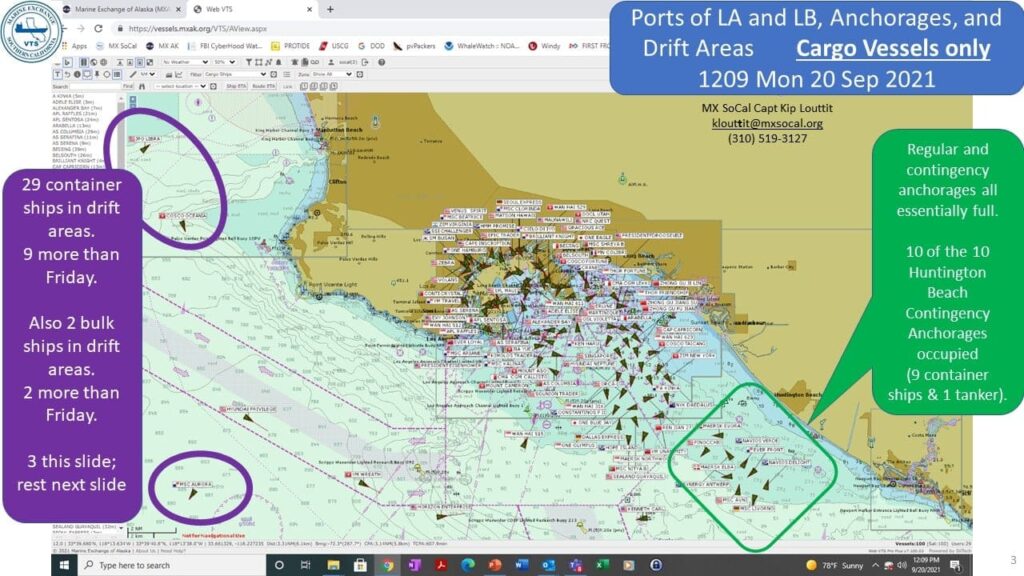Click the user profile icon
Screen dimensions: 1024x576
331,62
